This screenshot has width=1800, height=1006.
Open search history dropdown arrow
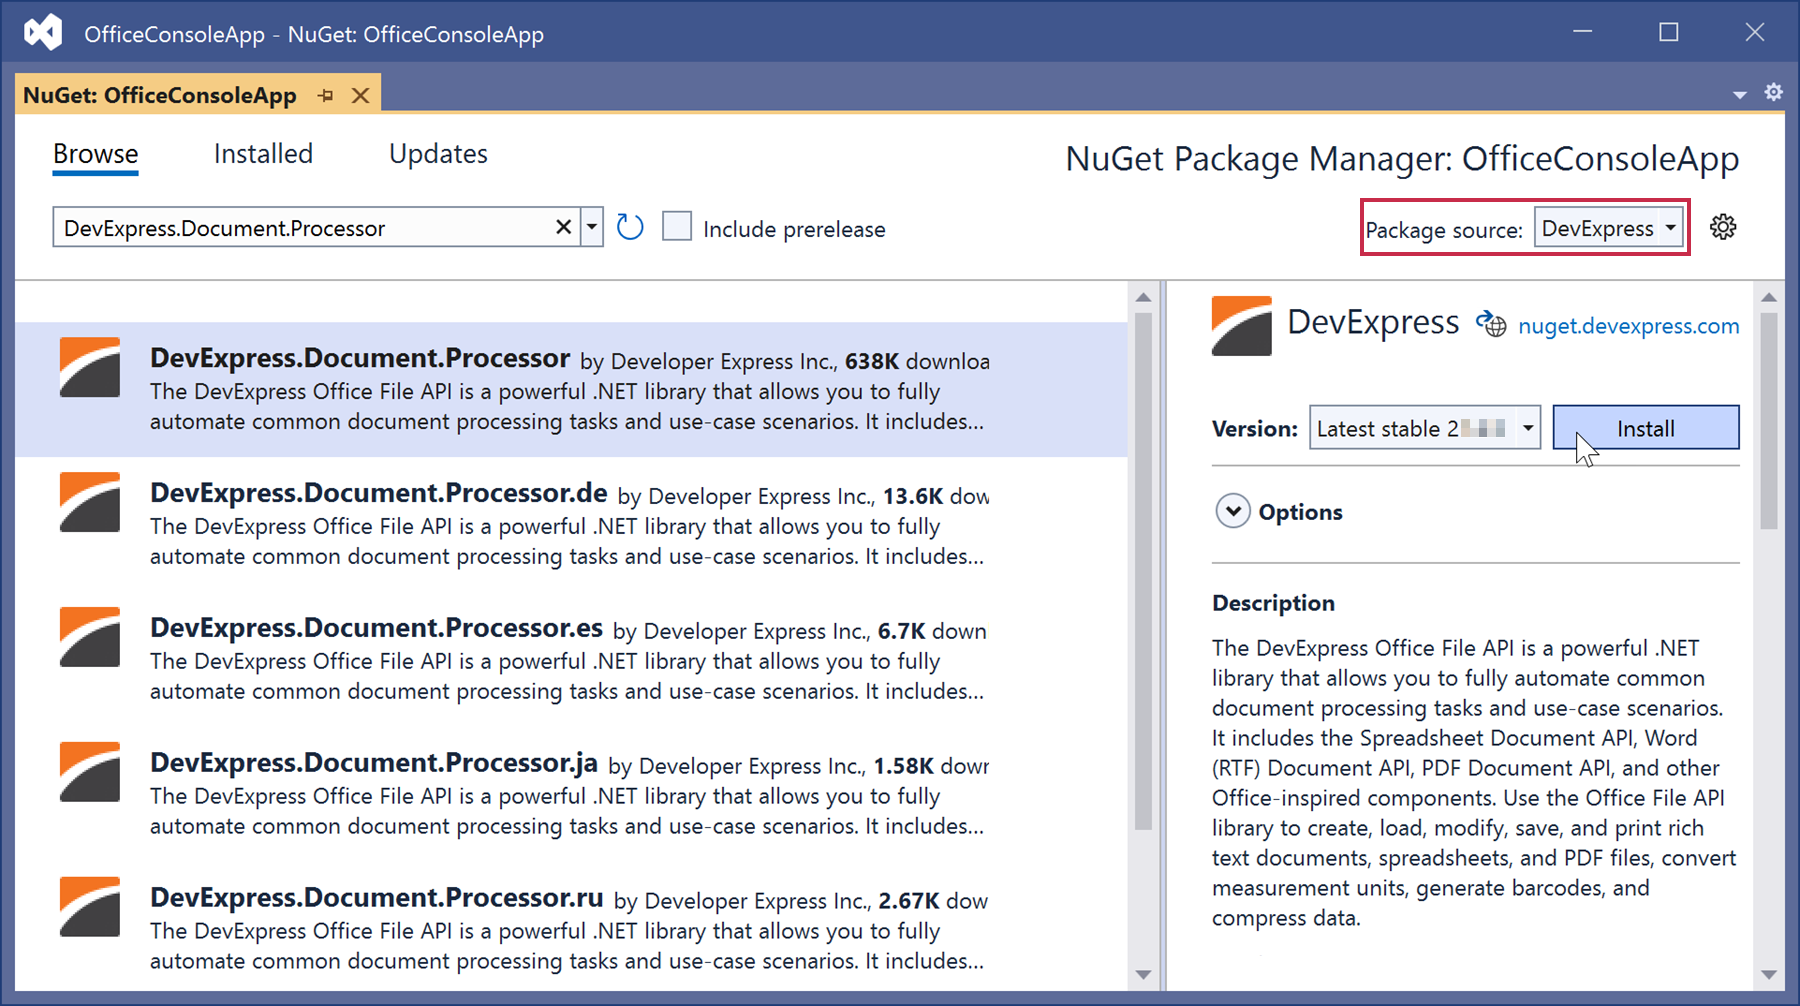tap(592, 228)
